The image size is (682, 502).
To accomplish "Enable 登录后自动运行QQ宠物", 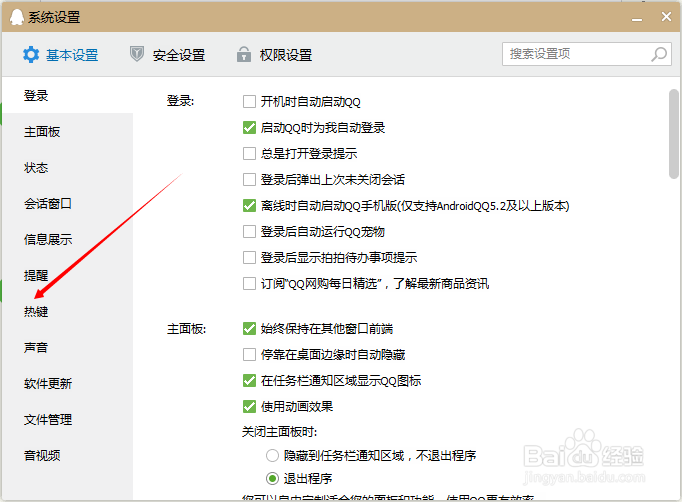I will pos(249,231).
